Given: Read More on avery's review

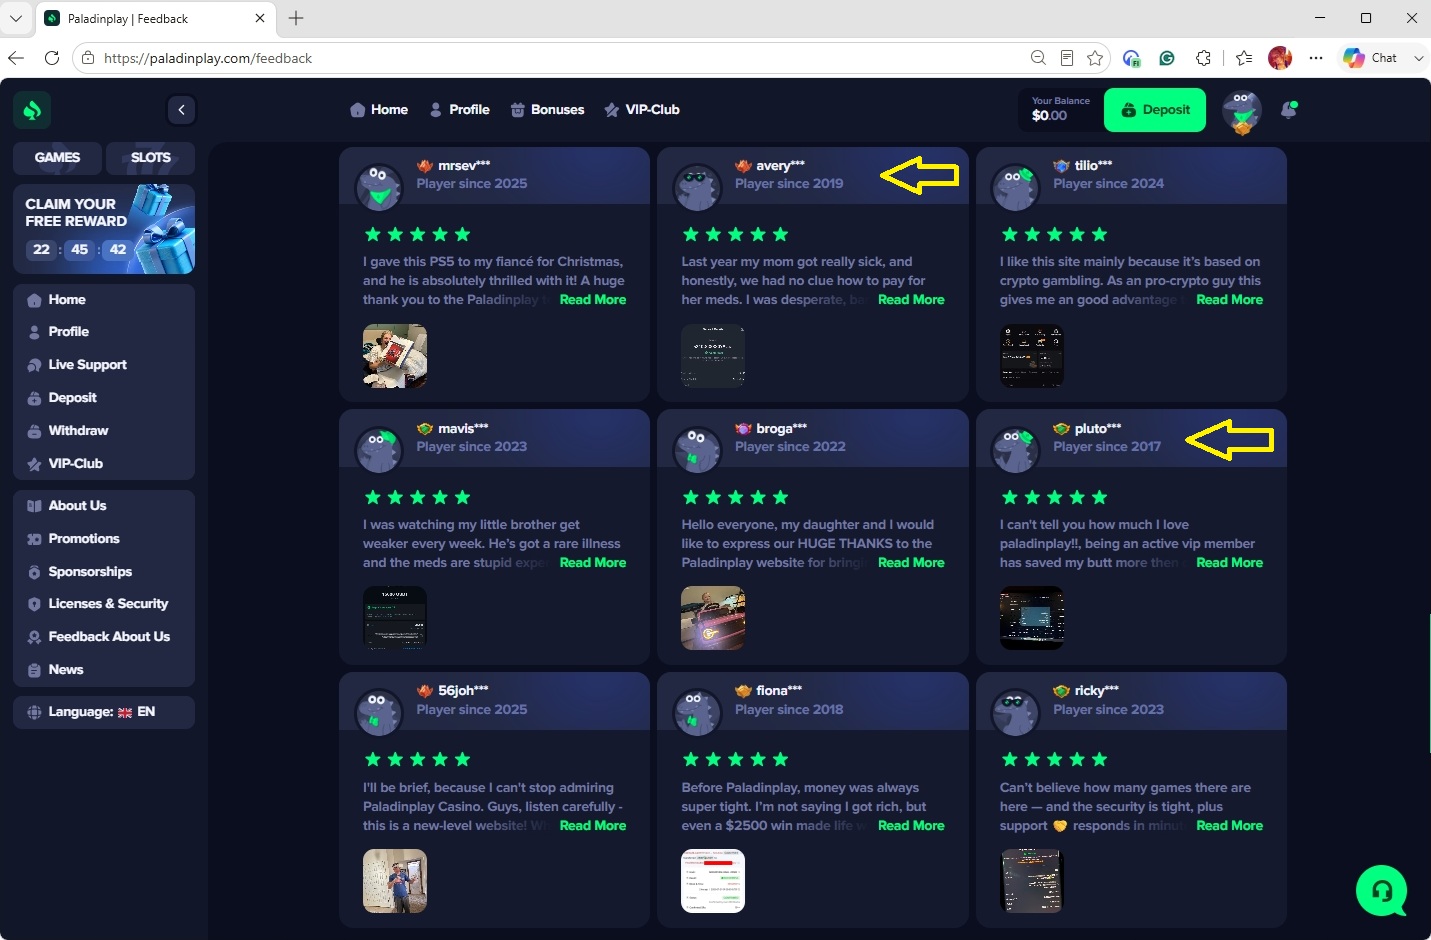Looking at the screenshot, I should pyautogui.click(x=911, y=300).
